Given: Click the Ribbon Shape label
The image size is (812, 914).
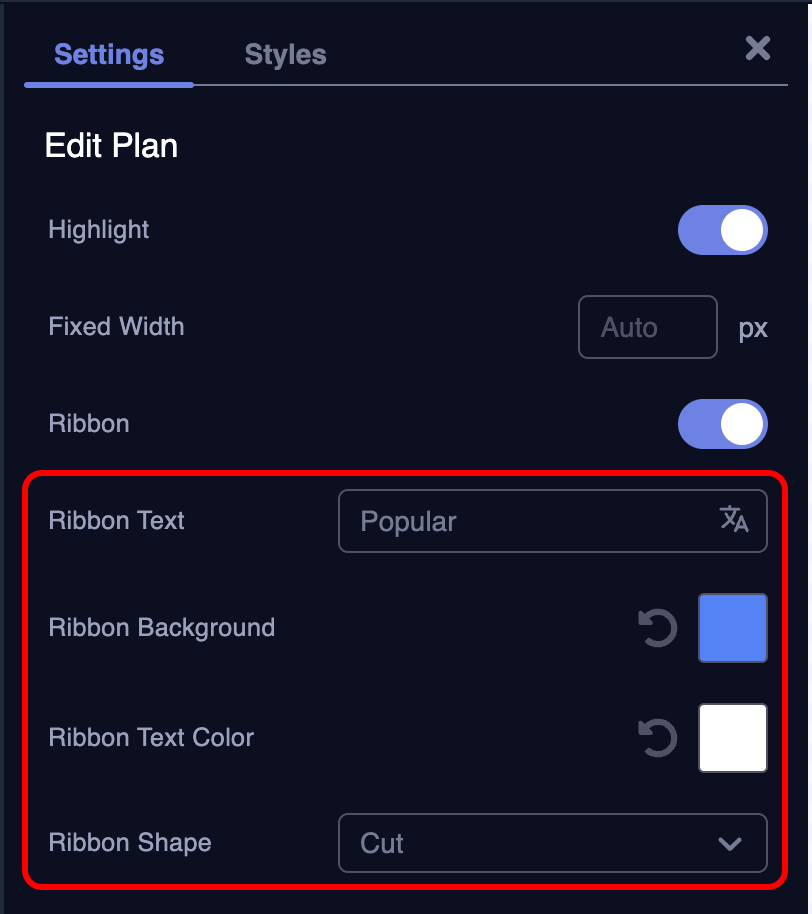Looking at the screenshot, I should (130, 842).
